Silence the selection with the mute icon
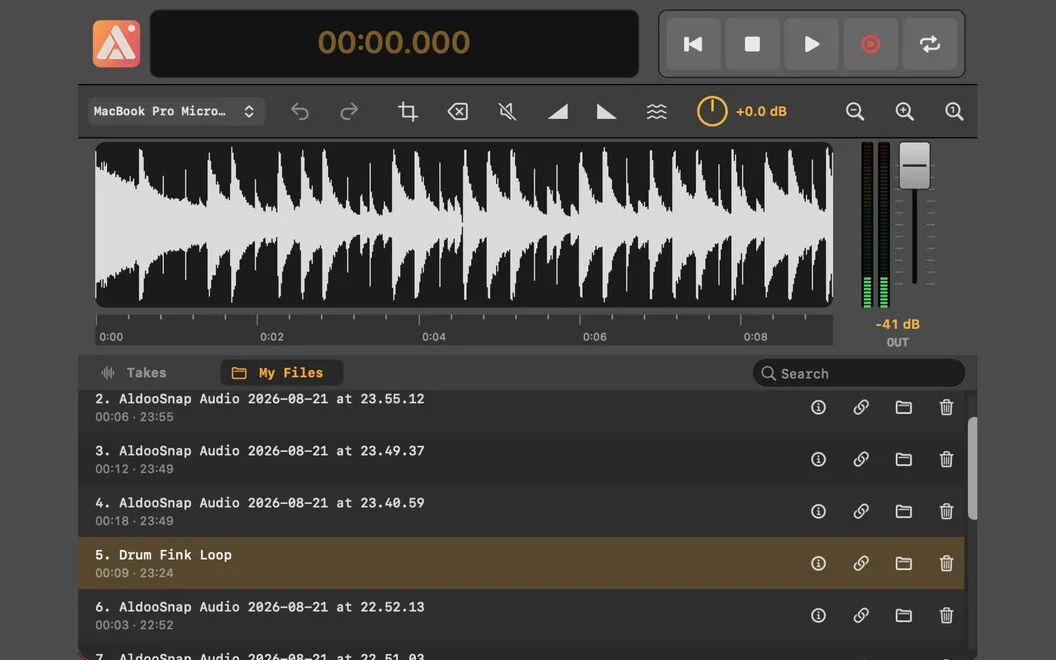The width and height of the screenshot is (1056, 660). (507, 111)
